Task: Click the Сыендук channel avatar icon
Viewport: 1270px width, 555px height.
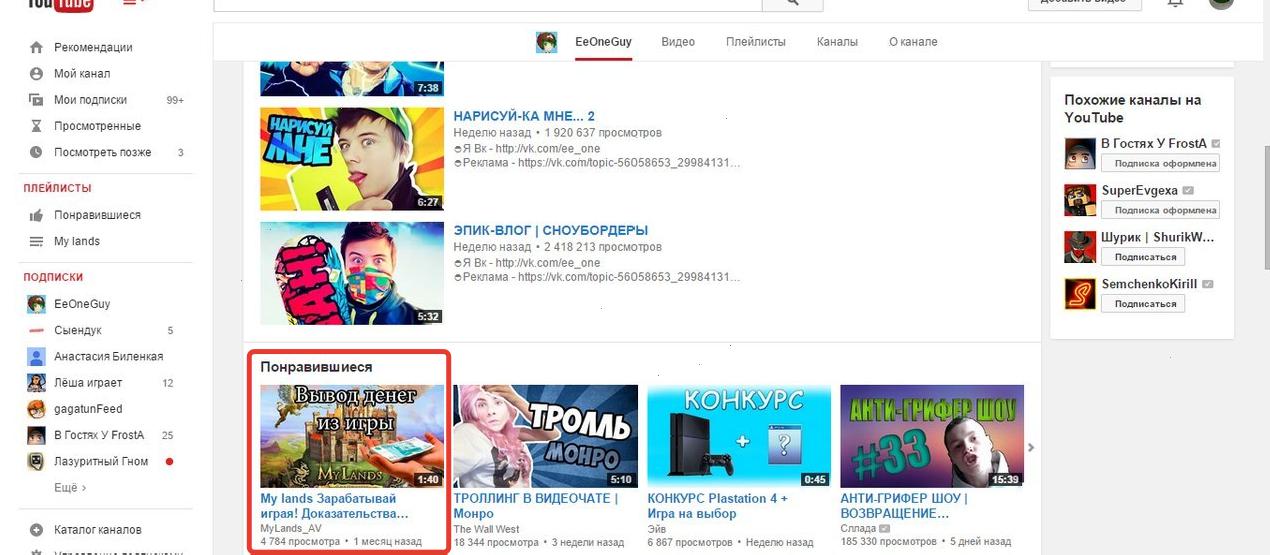Action: click(x=36, y=330)
